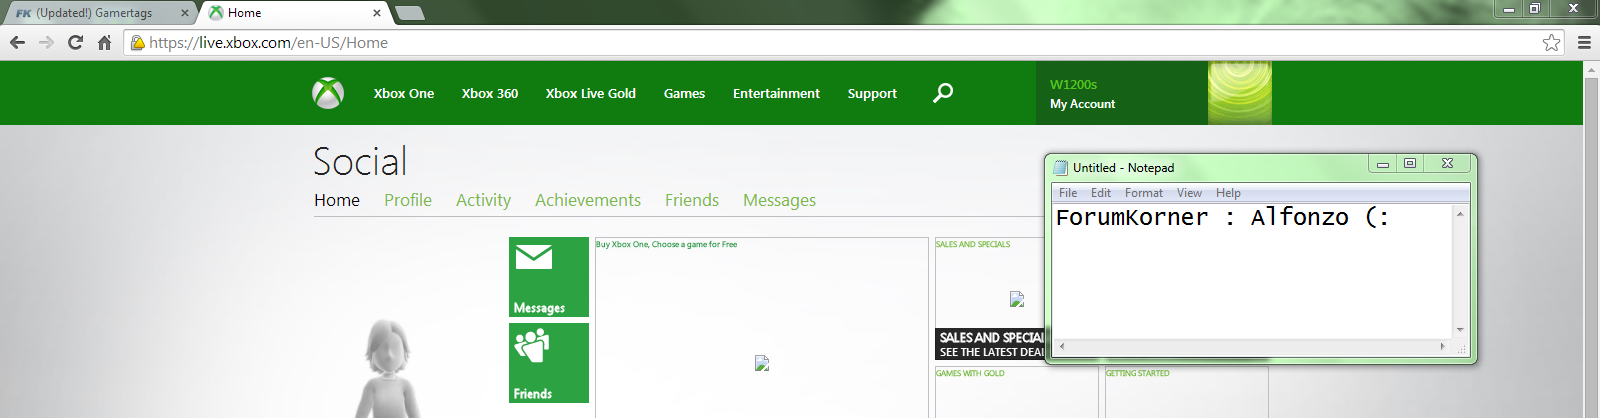Viewport: 1600px width, 418px height.
Task: Open Notepad Format menu
Action: [1144, 193]
